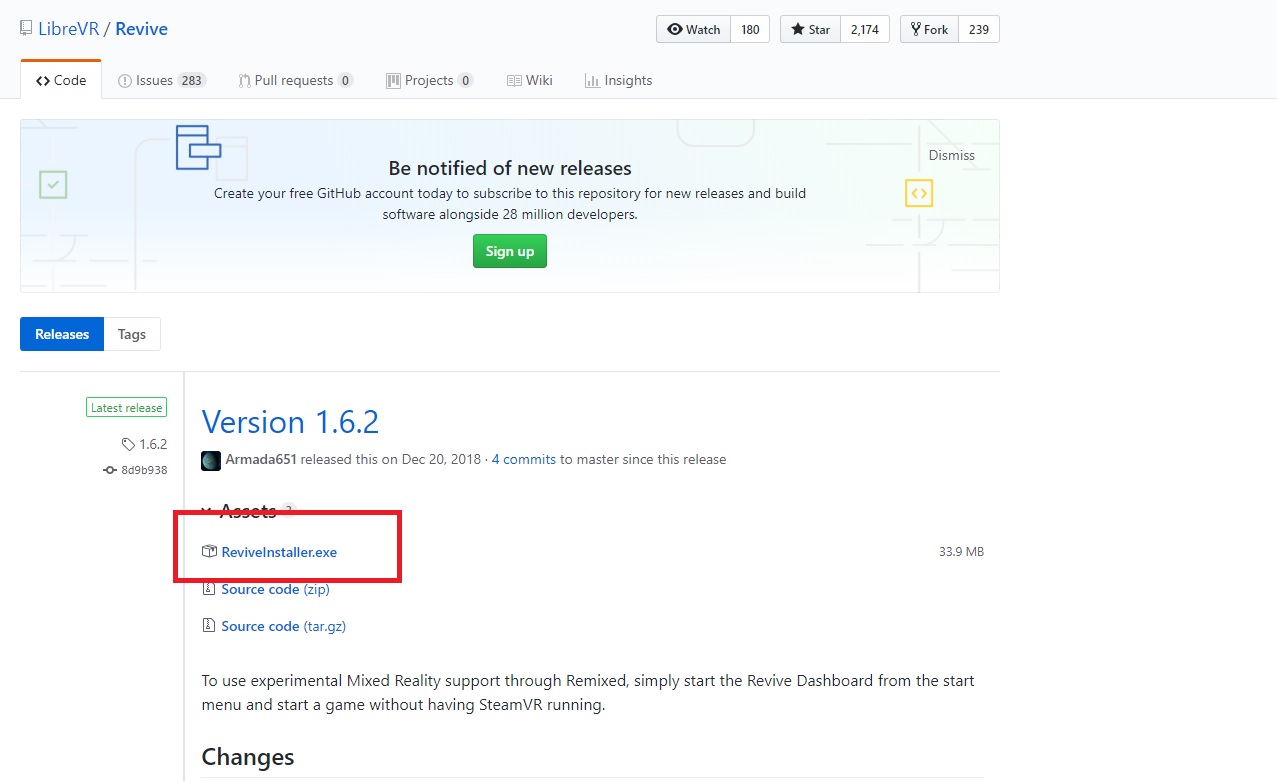The height and width of the screenshot is (781, 1277).
Task: Open the LibreVR owner link
Action: click(x=69, y=29)
